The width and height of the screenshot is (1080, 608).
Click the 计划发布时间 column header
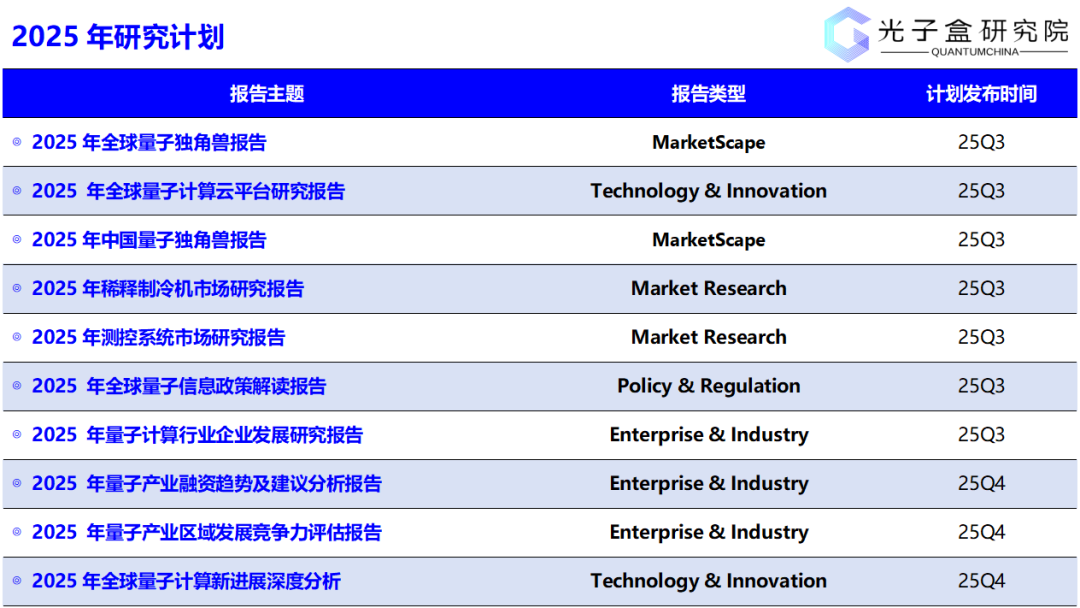(x=982, y=94)
